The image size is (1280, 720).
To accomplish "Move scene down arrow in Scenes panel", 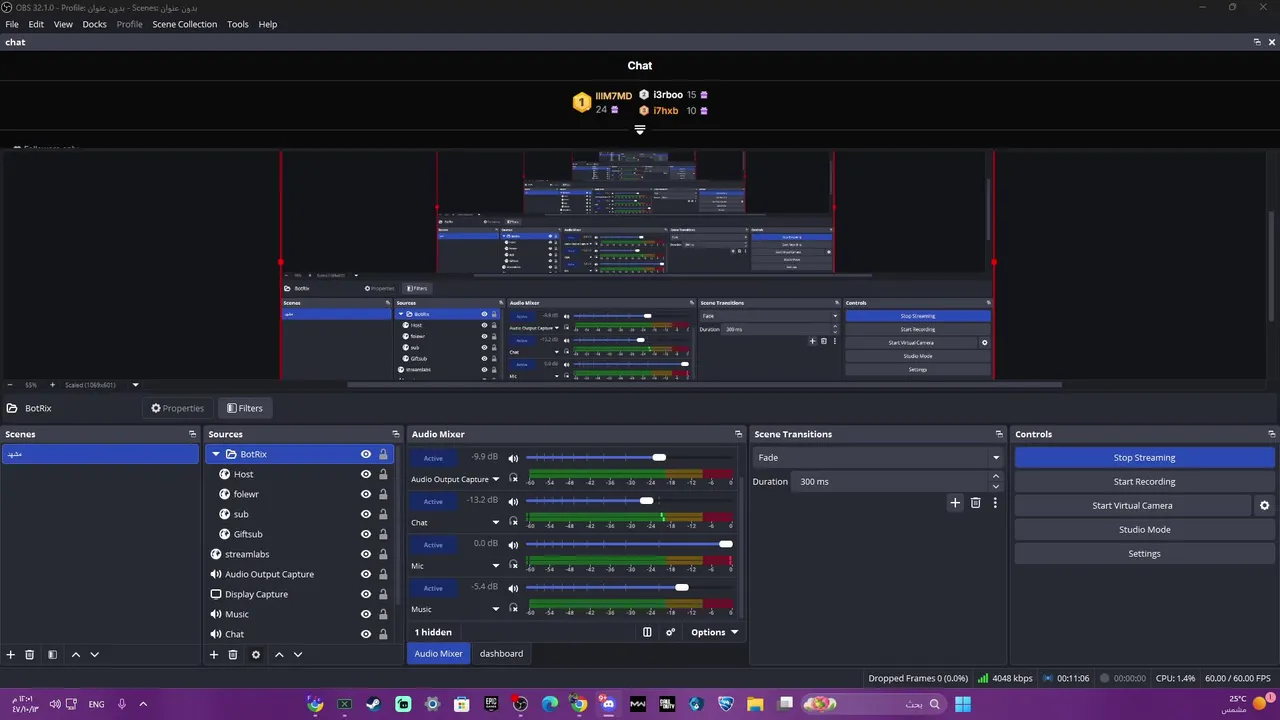I will tap(95, 654).
